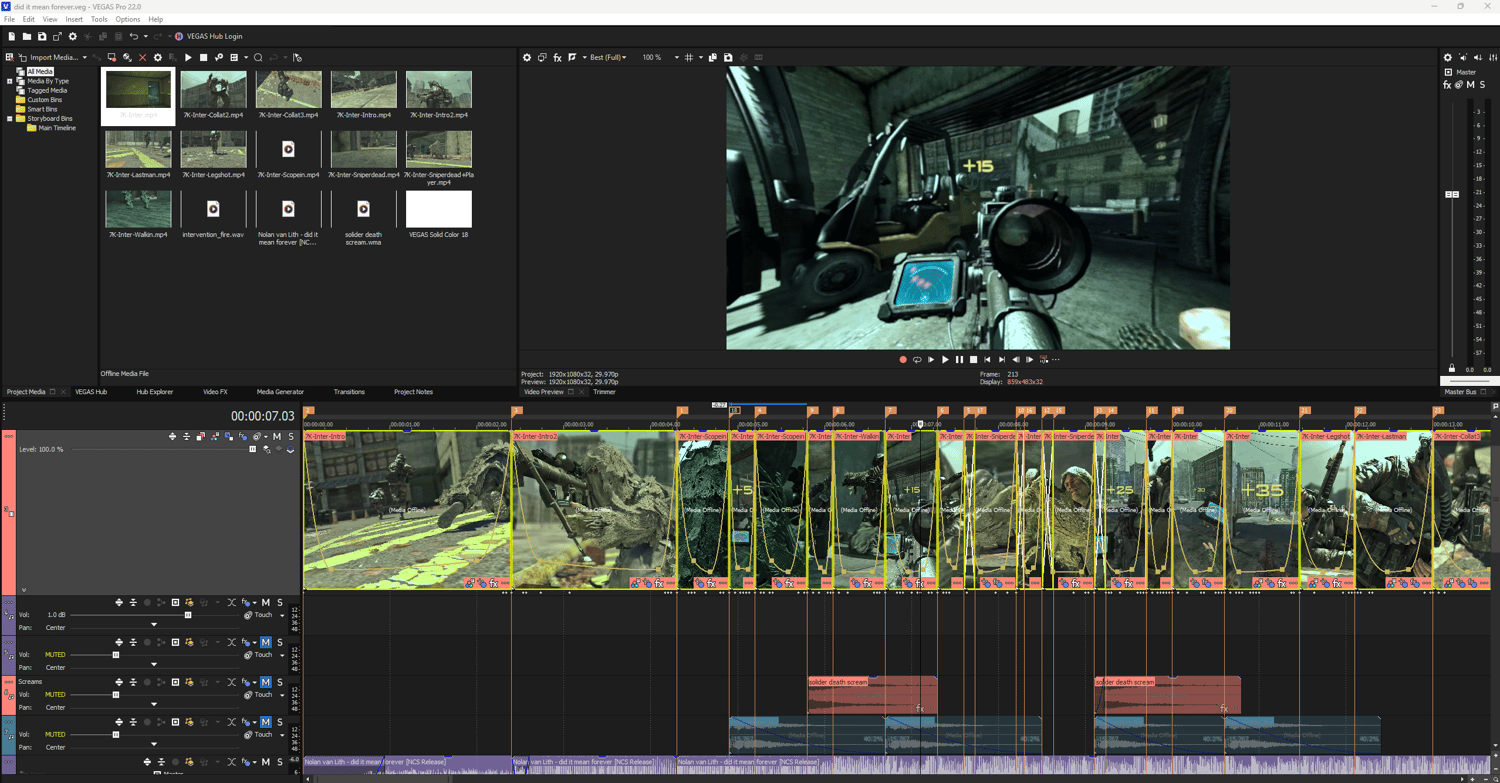
Task: Click Video Output FX icon in preview toolbar
Action: [557, 58]
